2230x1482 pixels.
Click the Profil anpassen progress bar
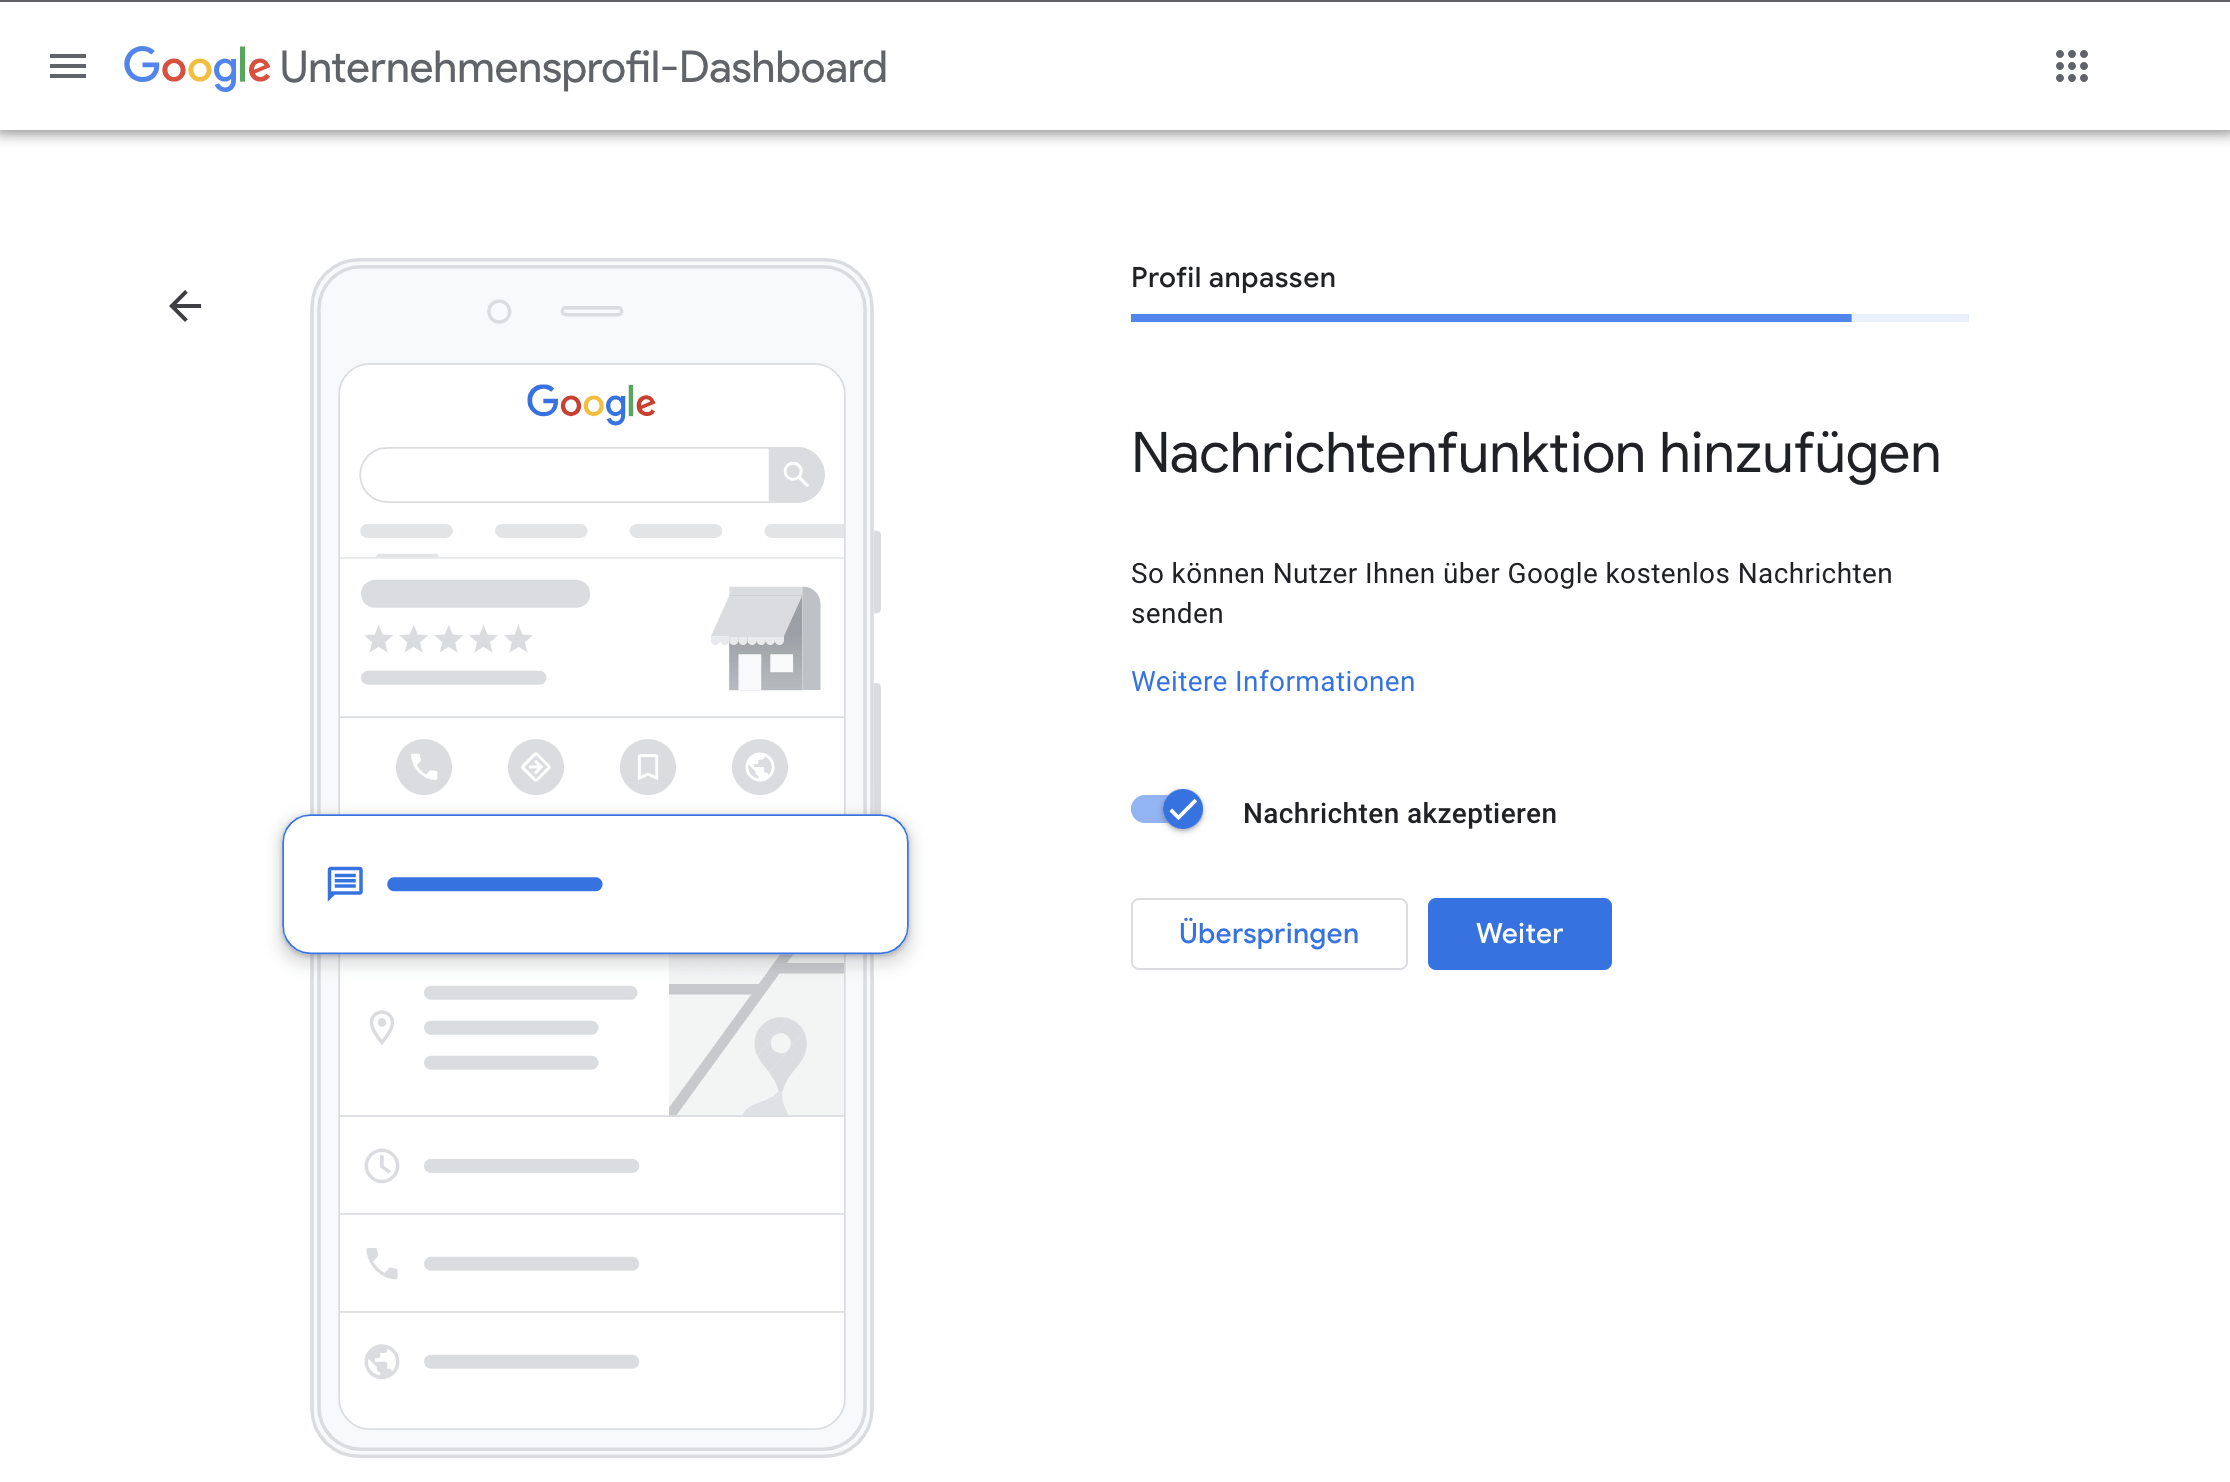click(x=1550, y=318)
